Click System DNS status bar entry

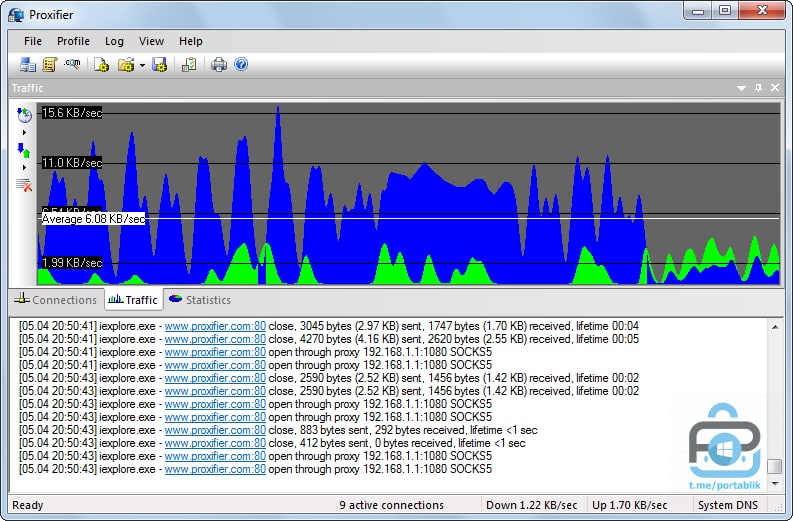pyautogui.click(x=728, y=505)
